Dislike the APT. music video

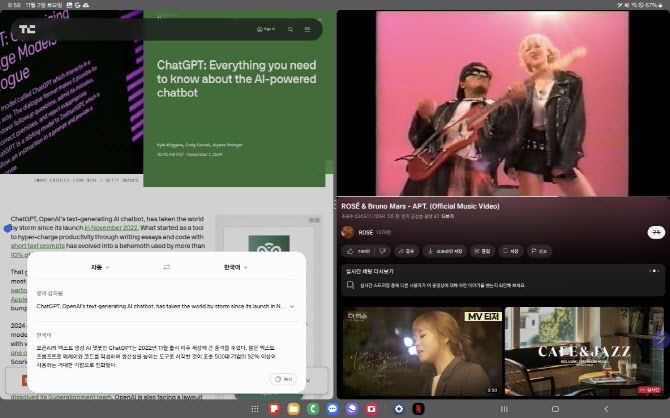click(384, 251)
